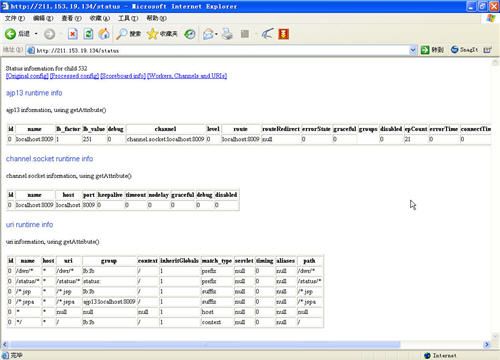This screenshot has height=360, width=500.
Task: Open the Favorites (收藏) menu
Action: click(100, 18)
